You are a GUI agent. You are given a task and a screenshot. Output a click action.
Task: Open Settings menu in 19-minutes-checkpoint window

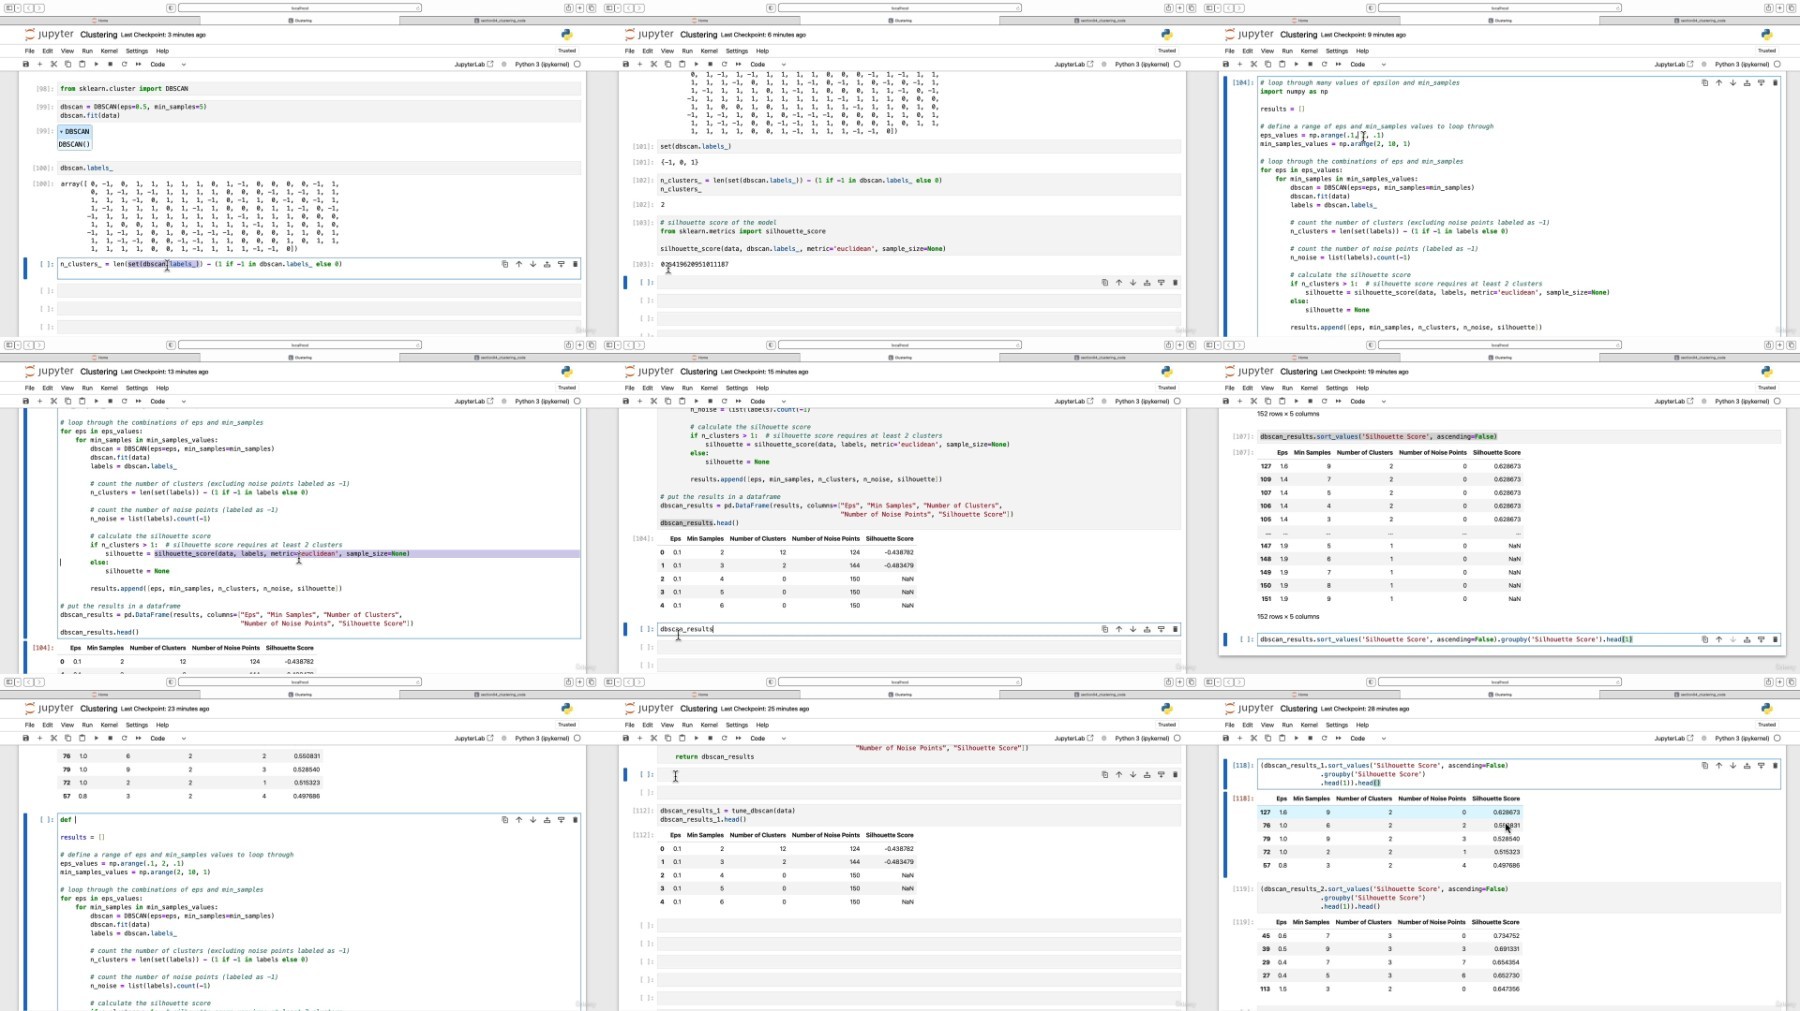pyautogui.click(x=1337, y=388)
